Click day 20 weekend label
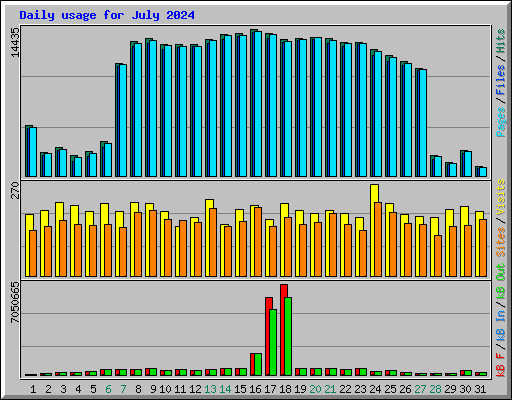The width and height of the screenshot is (512, 400). (315, 389)
